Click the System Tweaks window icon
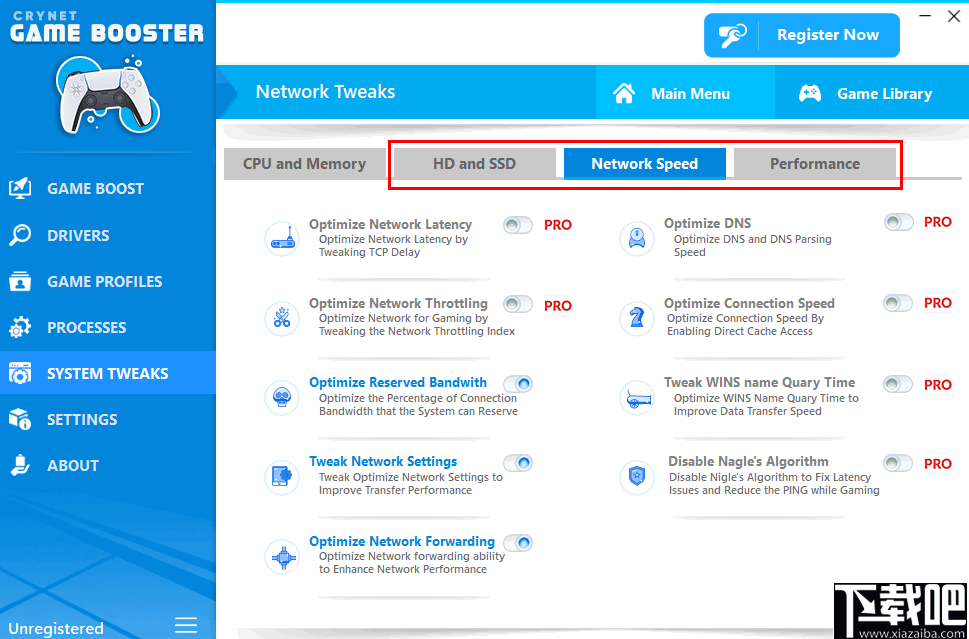The image size is (969, 639). [20, 373]
